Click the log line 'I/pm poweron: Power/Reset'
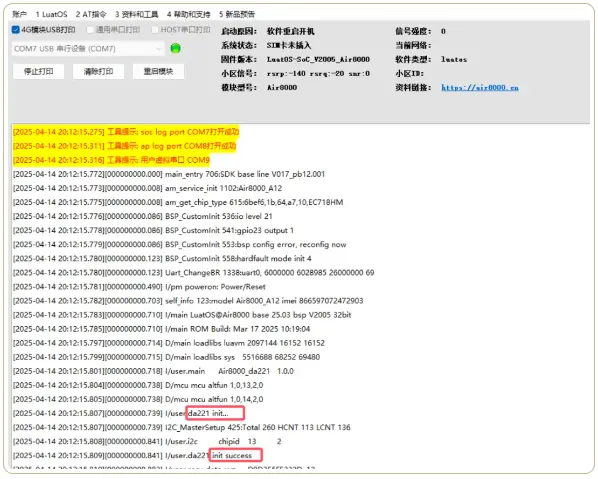Image resolution: width=598 pixels, height=479 pixels. pos(139,287)
